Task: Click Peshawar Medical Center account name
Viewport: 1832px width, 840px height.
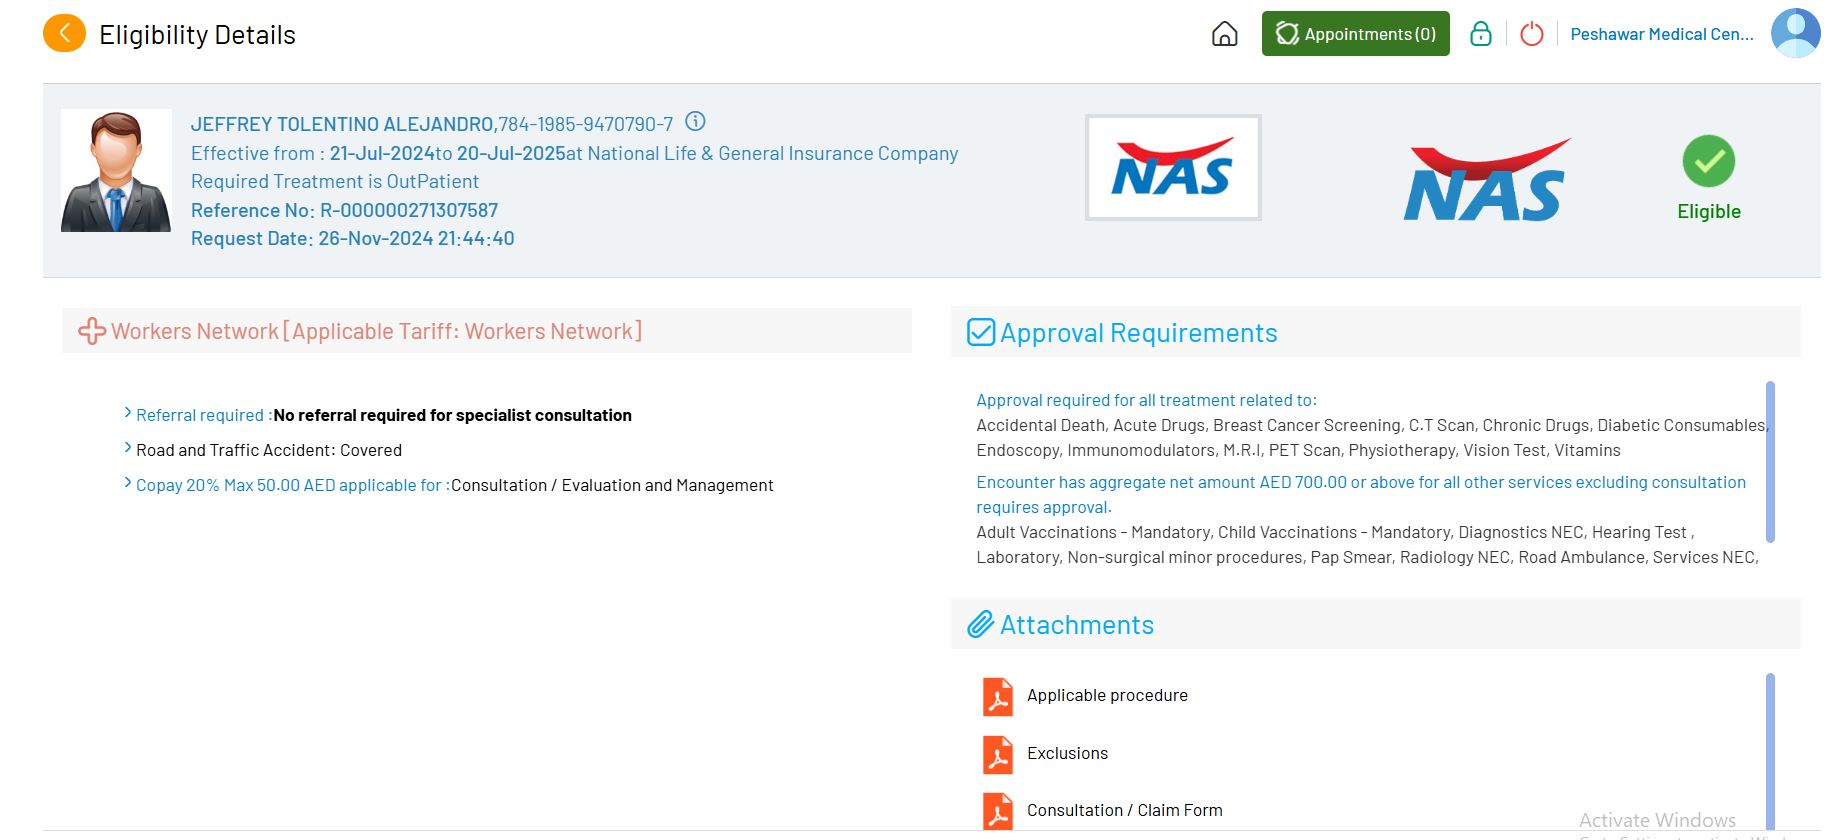Action: tap(1661, 34)
